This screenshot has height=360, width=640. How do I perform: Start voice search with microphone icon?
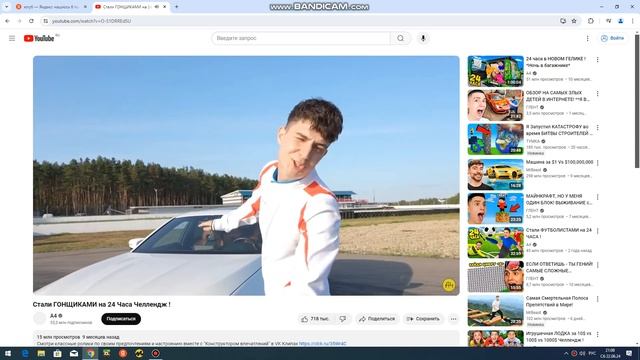(423, 38)
